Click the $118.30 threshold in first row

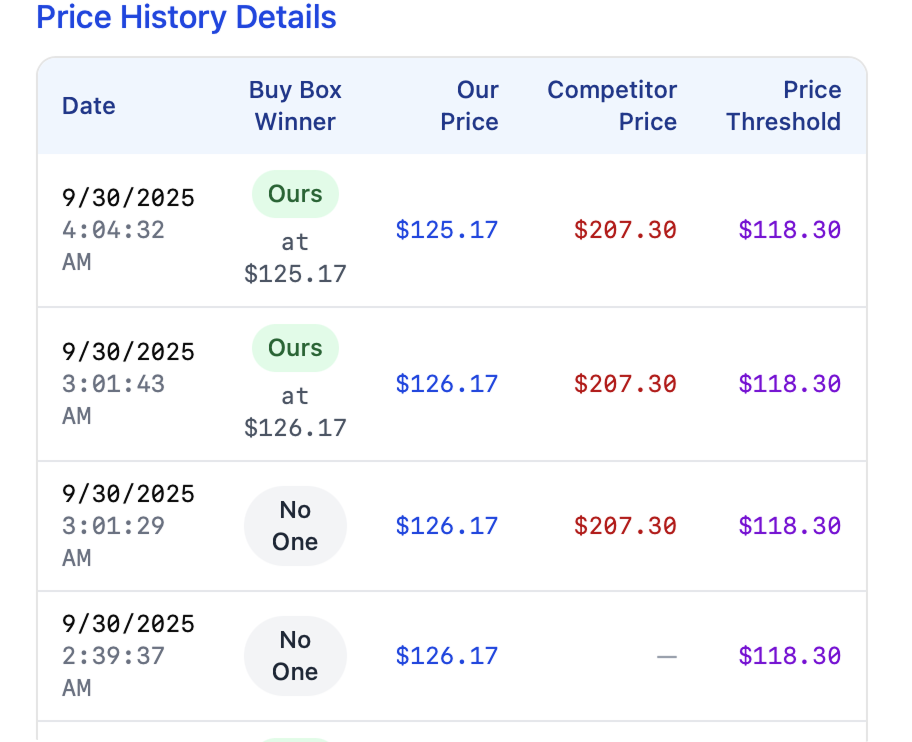tap(789, 230)
